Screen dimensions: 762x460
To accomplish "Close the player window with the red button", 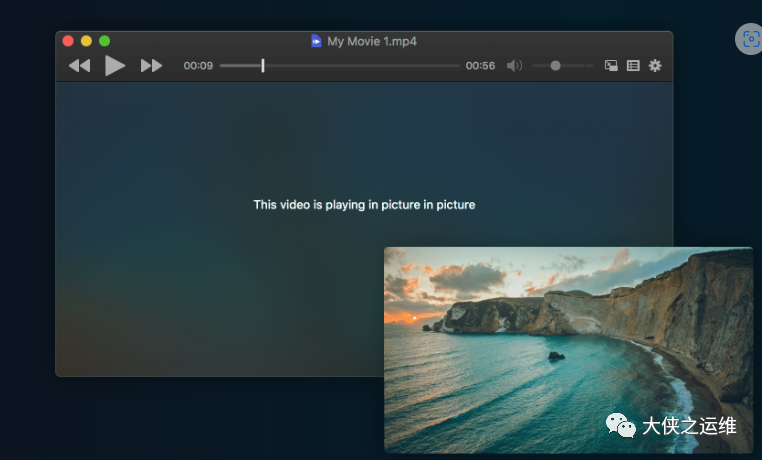I will pyautogui.click(x=68, y=41).
